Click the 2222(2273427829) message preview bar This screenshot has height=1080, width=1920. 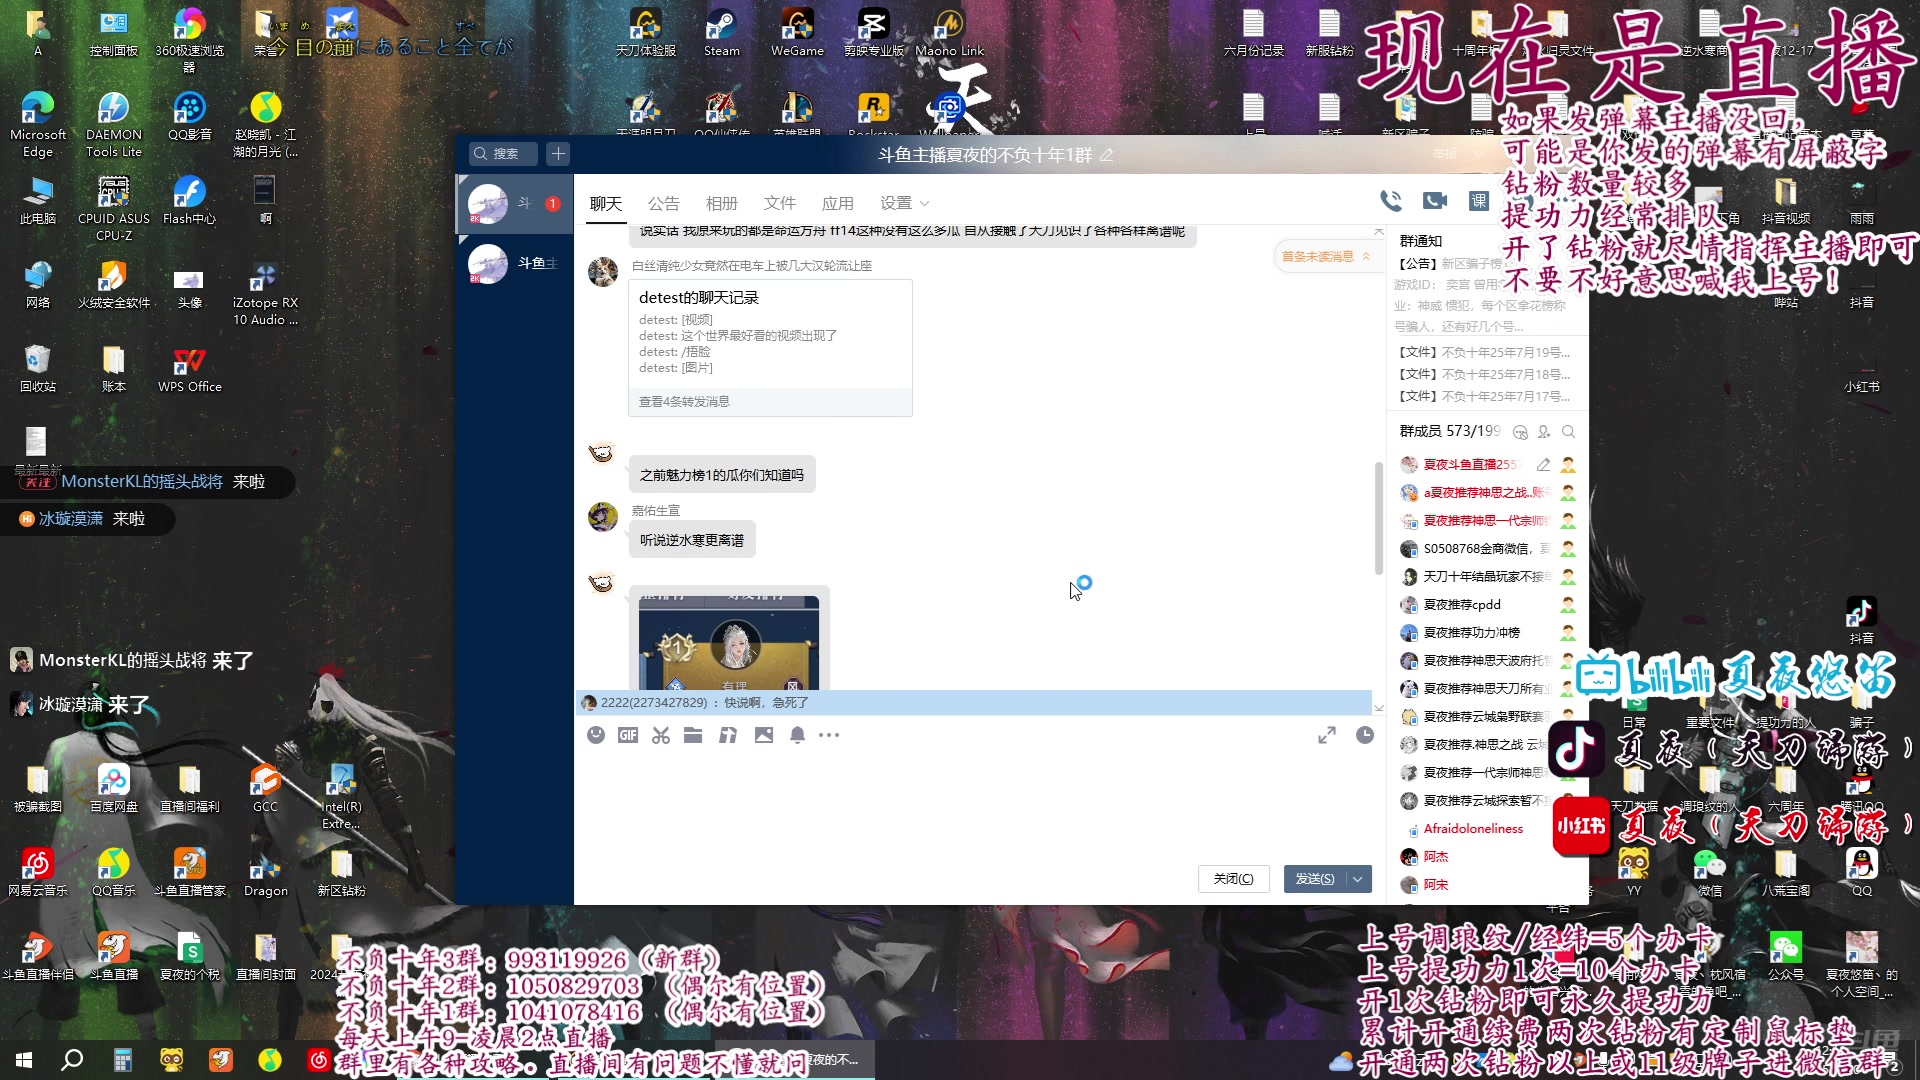click(x=973, y=703)
